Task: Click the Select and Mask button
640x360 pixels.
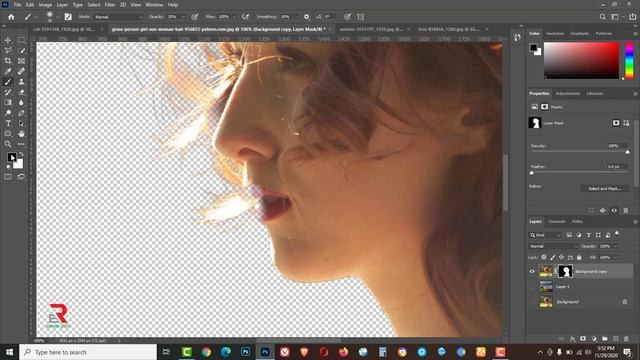Action: coord(604,188)
